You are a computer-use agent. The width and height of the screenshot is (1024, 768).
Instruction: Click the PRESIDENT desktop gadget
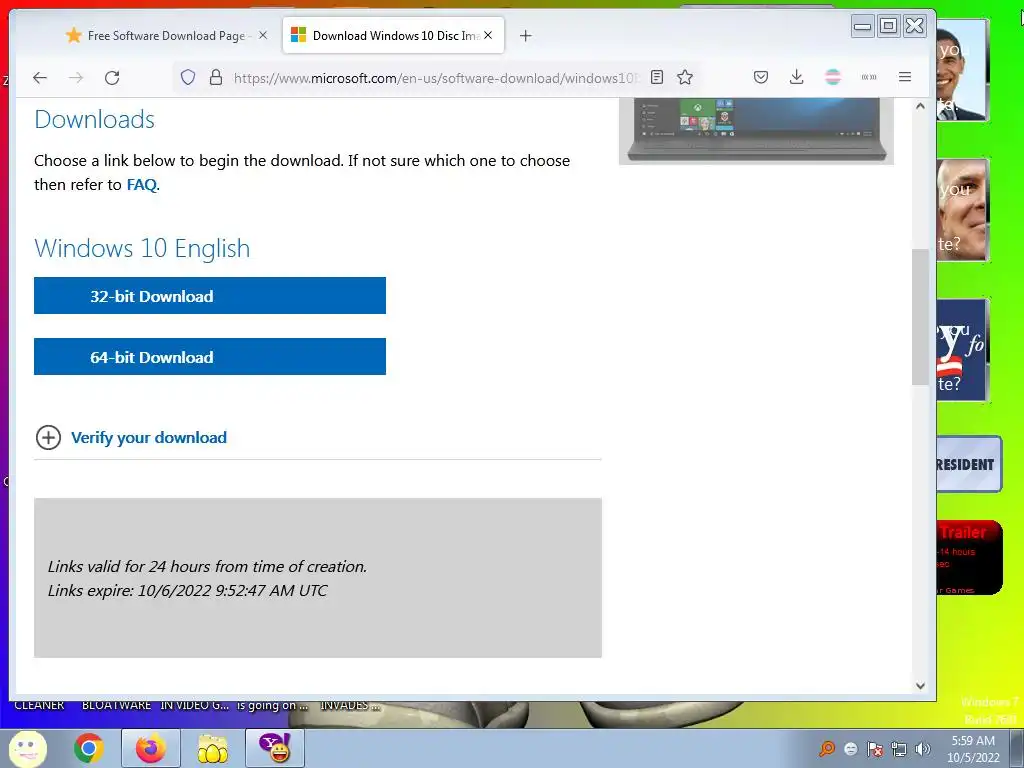(x=969, y=464)
